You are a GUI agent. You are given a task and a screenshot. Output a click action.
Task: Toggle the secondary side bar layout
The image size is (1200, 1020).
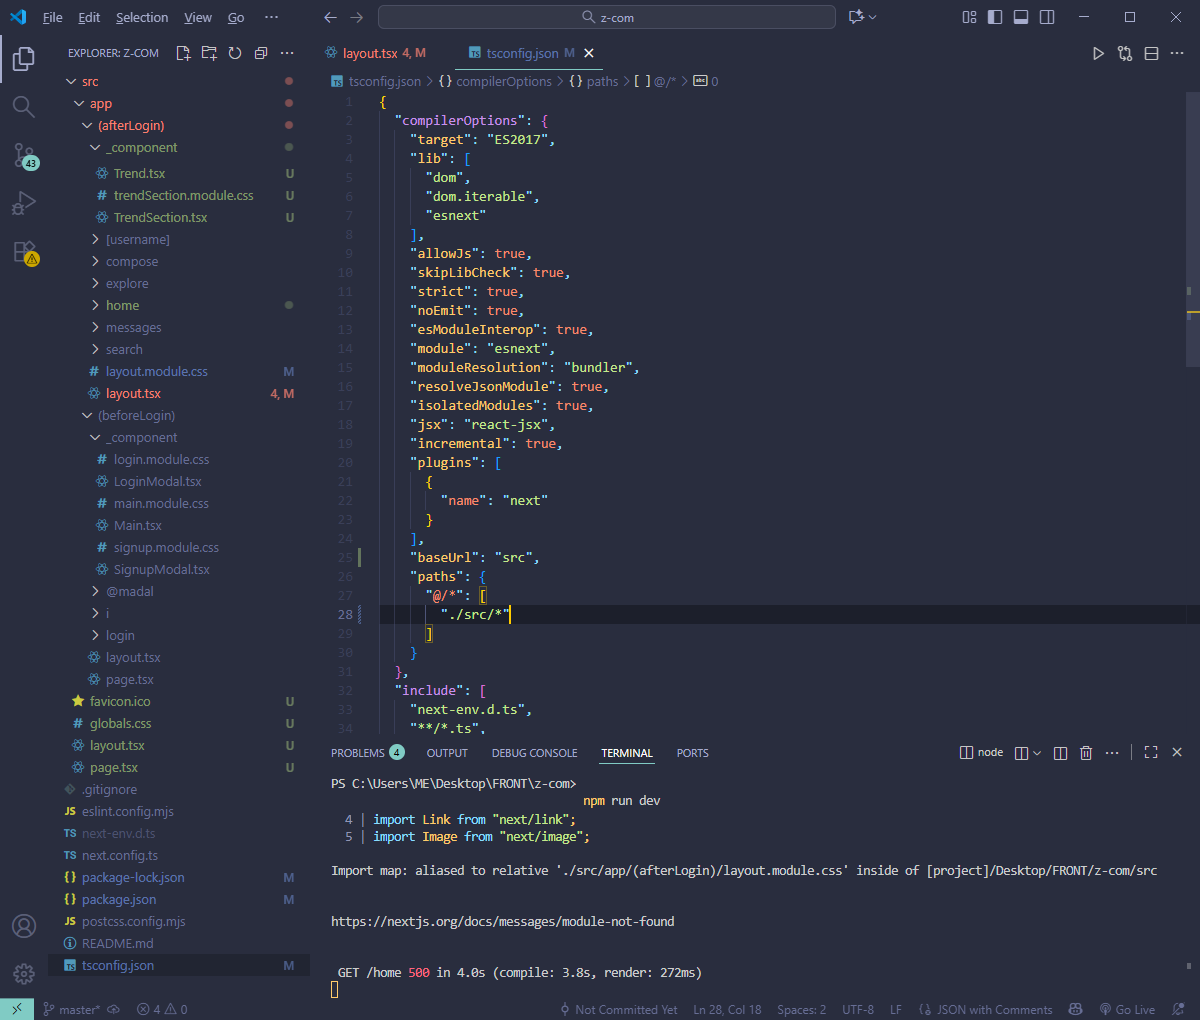[x=1047, y=17]
